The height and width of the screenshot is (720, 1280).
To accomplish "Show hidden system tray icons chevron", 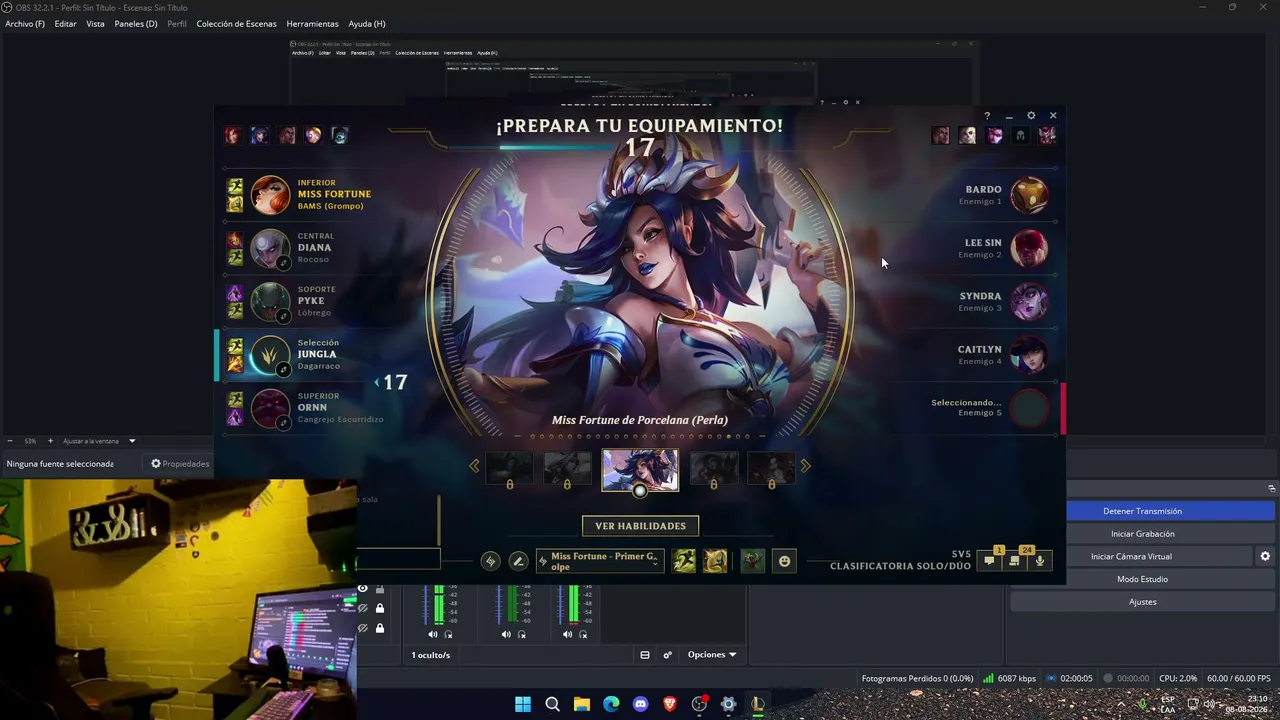I will click(x=1121, y=702).
